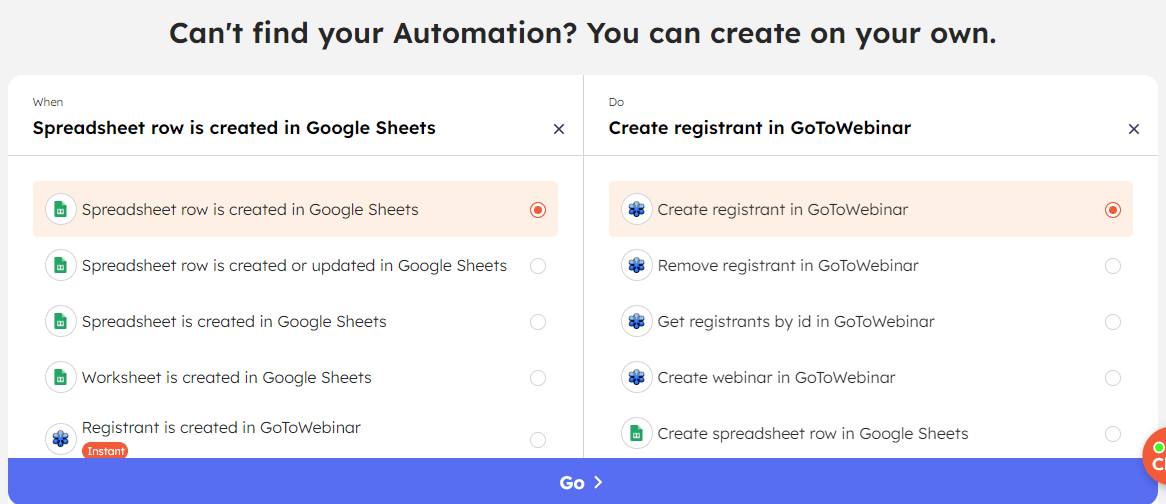
Task: Click Google Sheets icon beside 'Create spreadsheet row'
Action: tap(636, 434)
